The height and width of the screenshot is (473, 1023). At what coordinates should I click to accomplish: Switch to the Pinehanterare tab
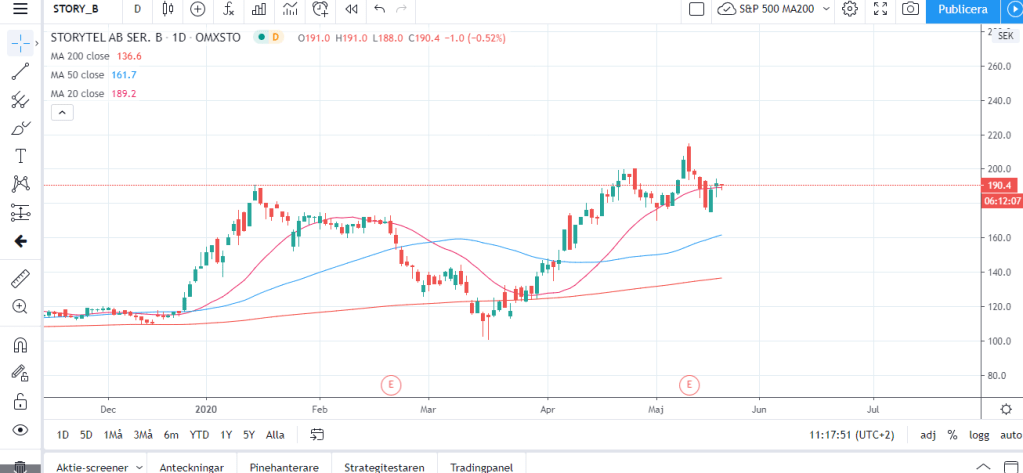click(x=285, y=467)
